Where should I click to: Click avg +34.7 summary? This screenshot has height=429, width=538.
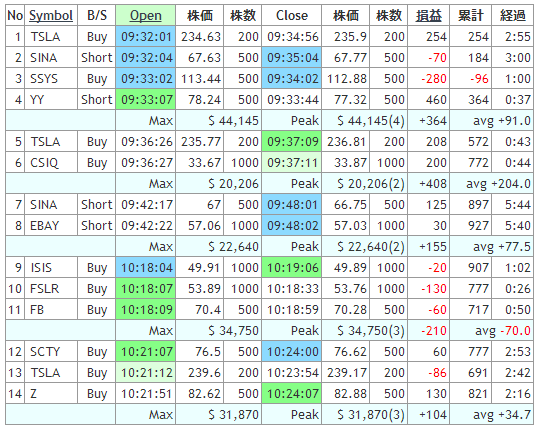tap(502, 415)
